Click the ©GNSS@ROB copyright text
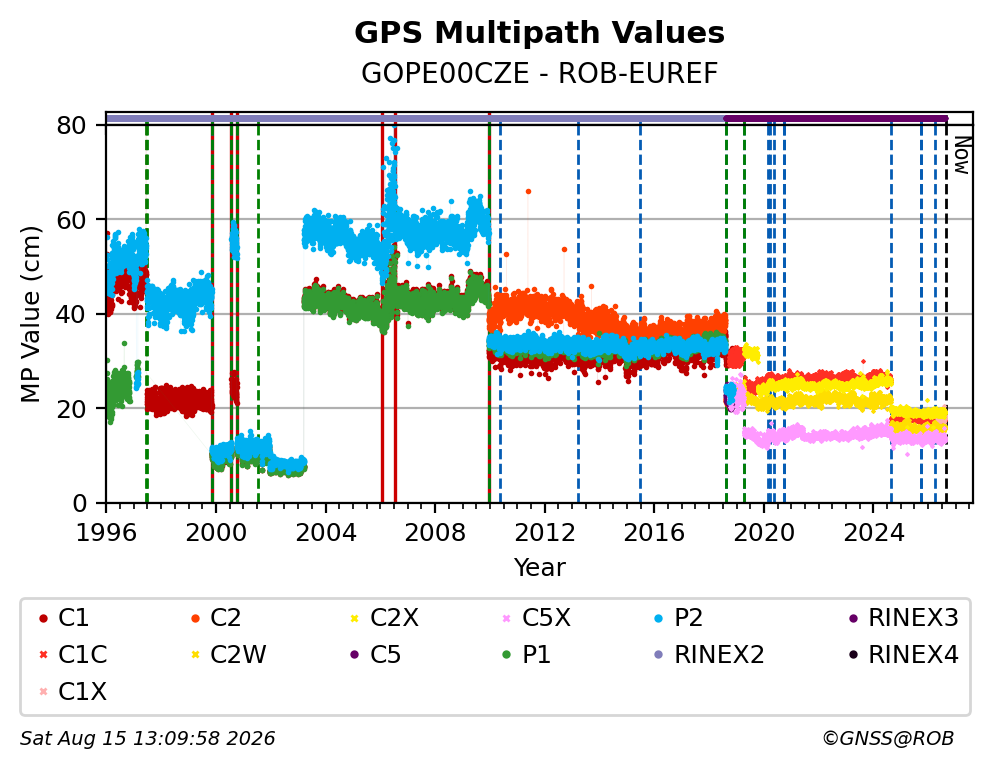992x769 pixels. coord(888,739)
